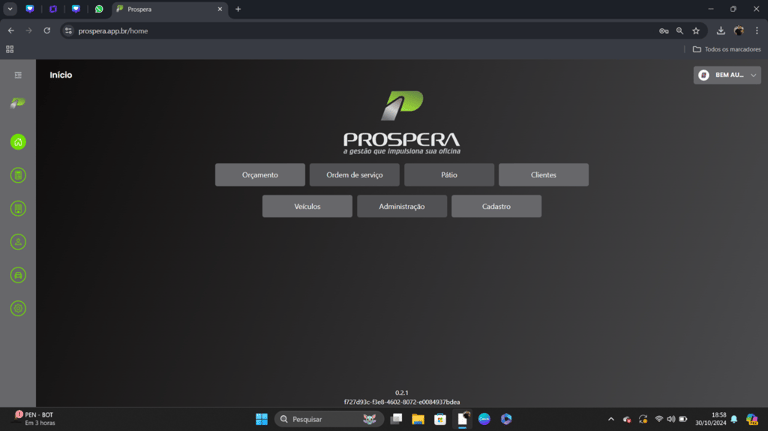Switch to the purple square pinned tab
Image resolution: width=768 pixels, height=431 pixels.
(x=53, y=9)
